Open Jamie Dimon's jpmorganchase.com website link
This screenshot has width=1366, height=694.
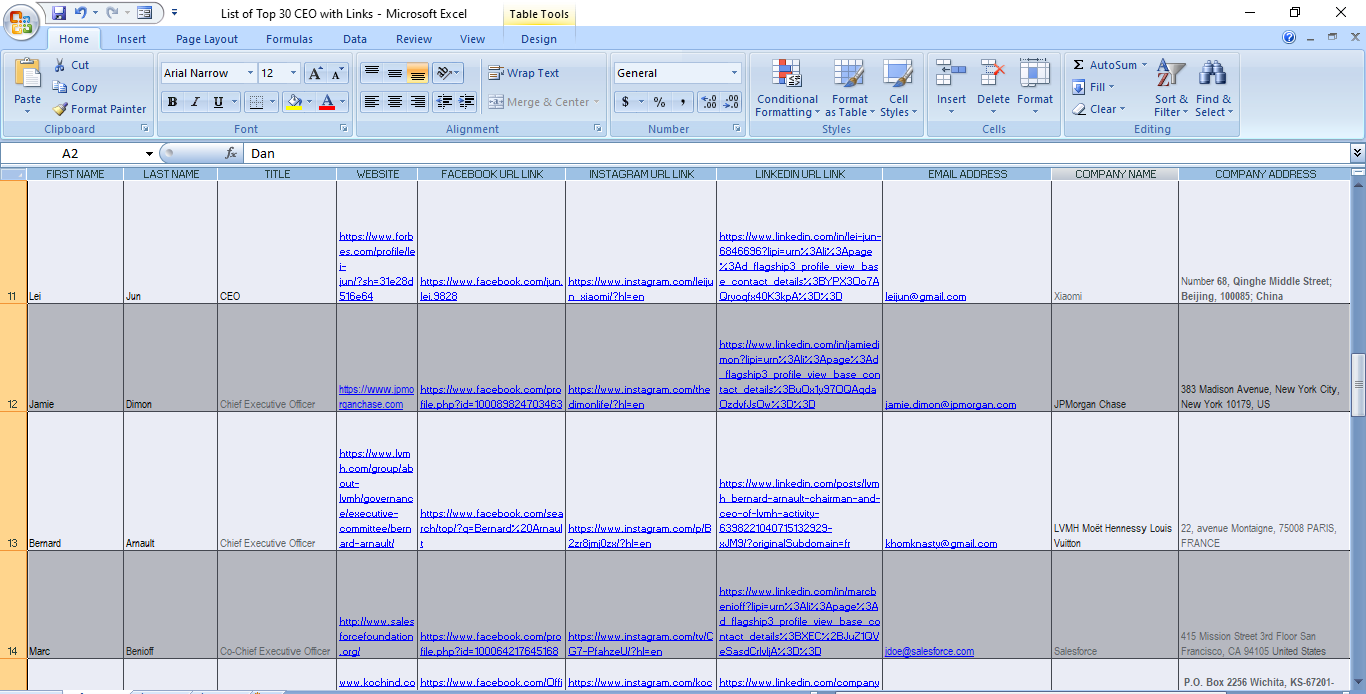[376, 397]
